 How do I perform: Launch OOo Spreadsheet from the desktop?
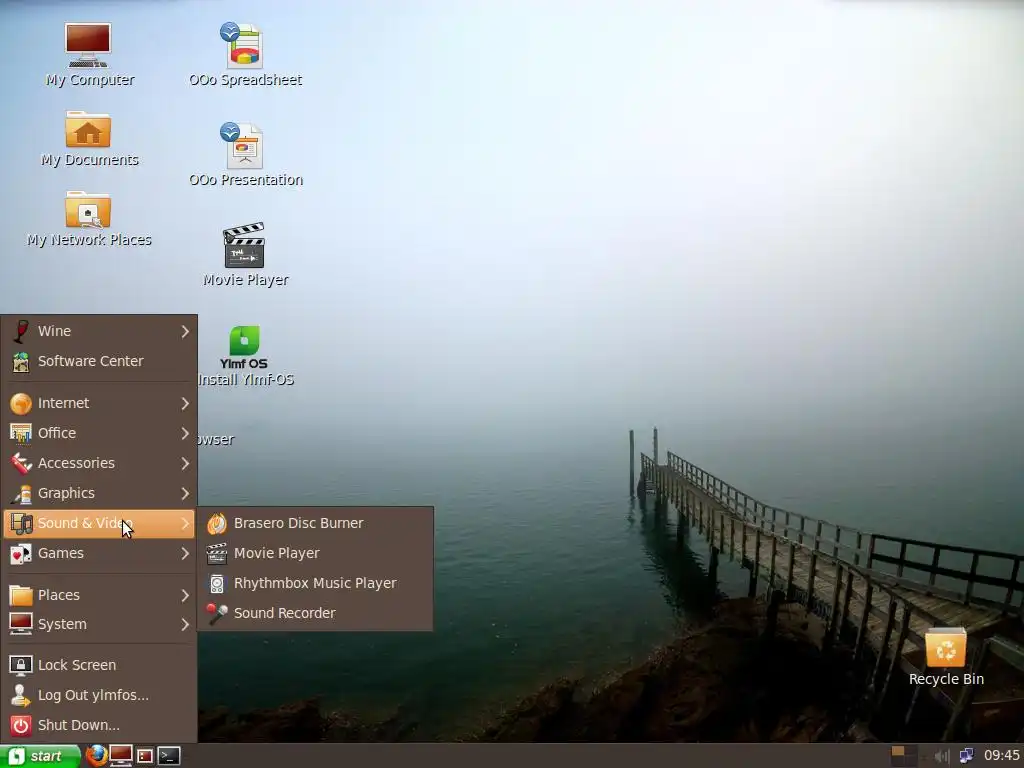click(243, 46)
